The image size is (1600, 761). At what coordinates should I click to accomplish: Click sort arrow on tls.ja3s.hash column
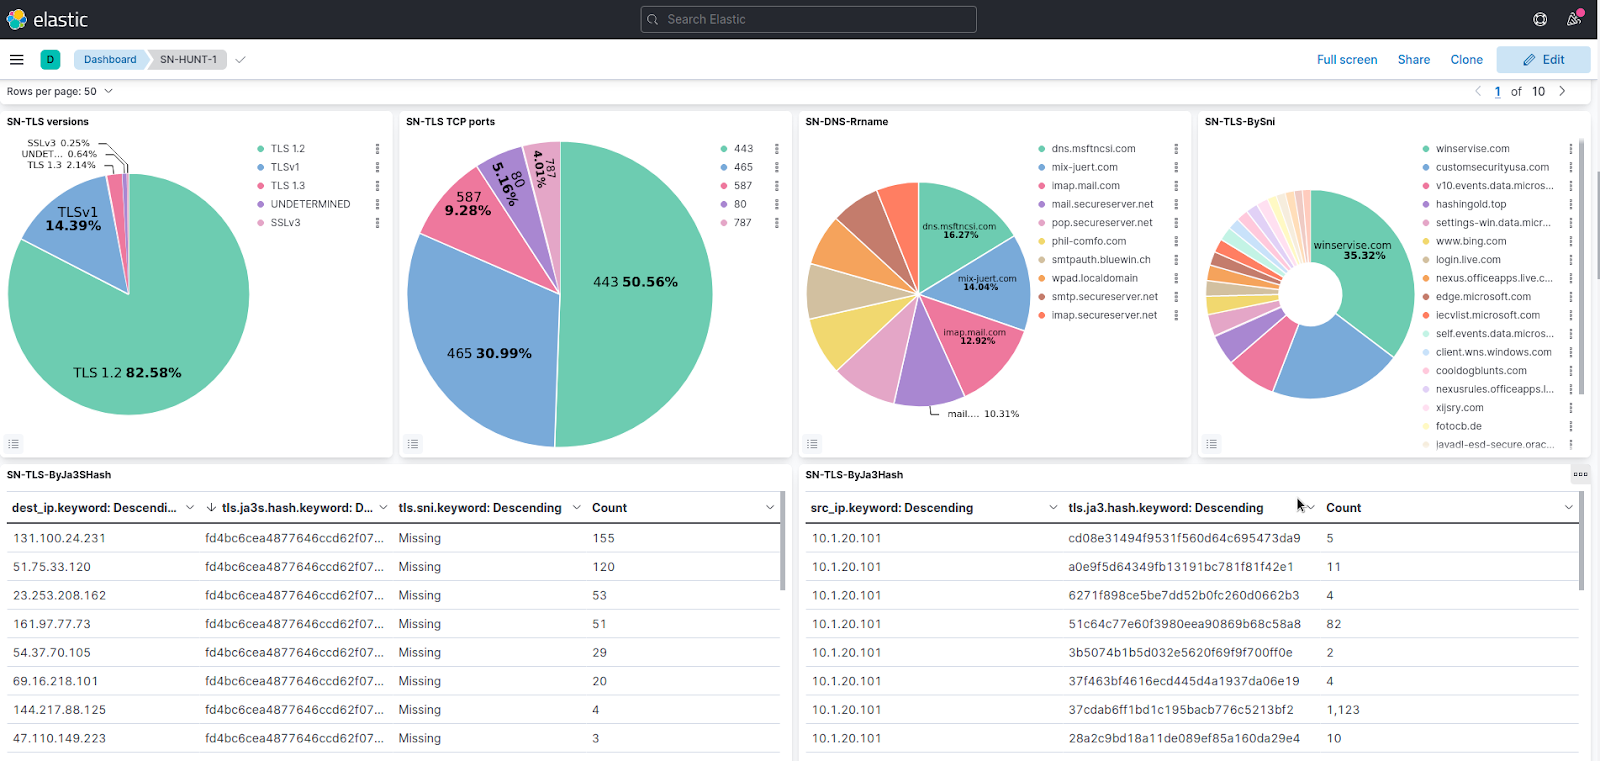click(x=211, y=508)
